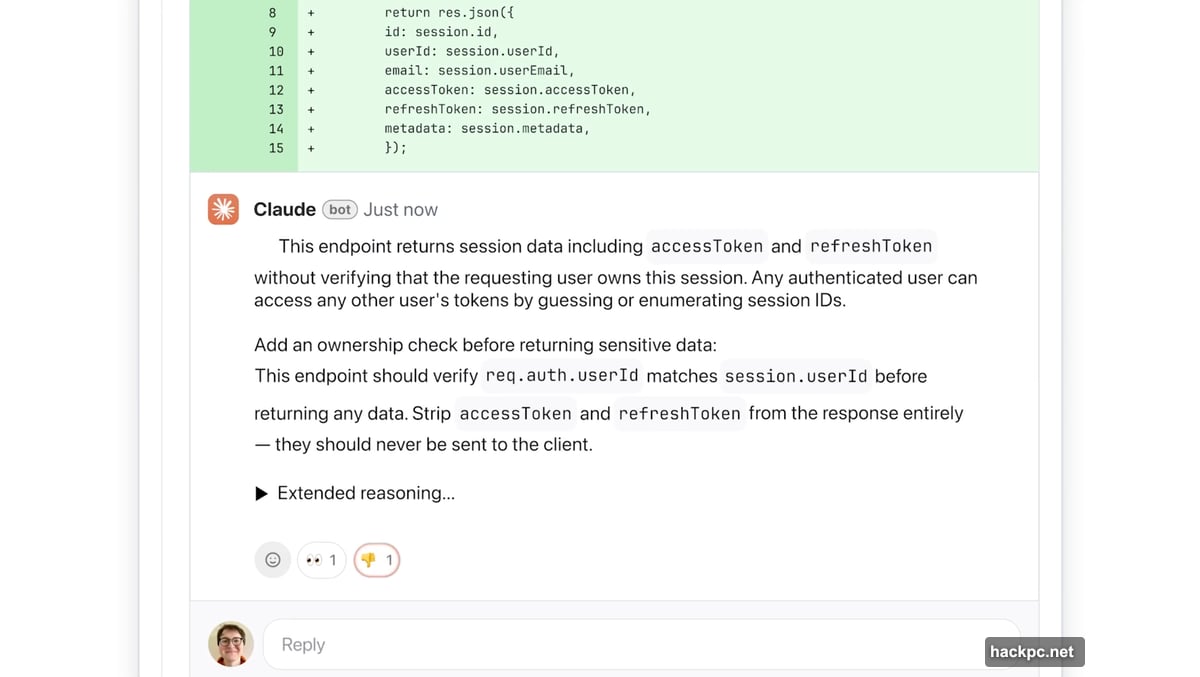Select line number 8 in the diff
This screenshot has height=677, width=1200.
271,12
